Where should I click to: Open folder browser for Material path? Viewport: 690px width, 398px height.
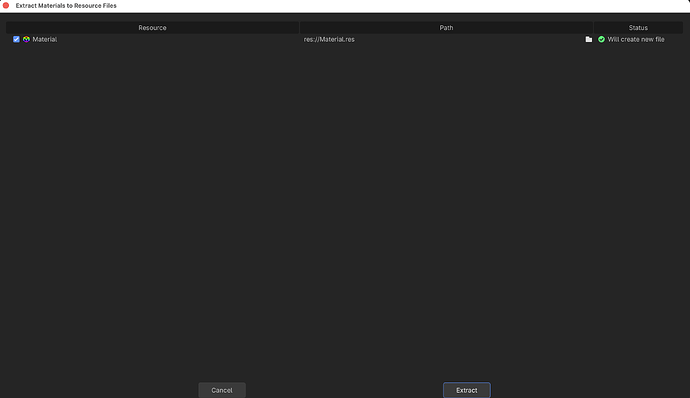(x=588, y=39)
